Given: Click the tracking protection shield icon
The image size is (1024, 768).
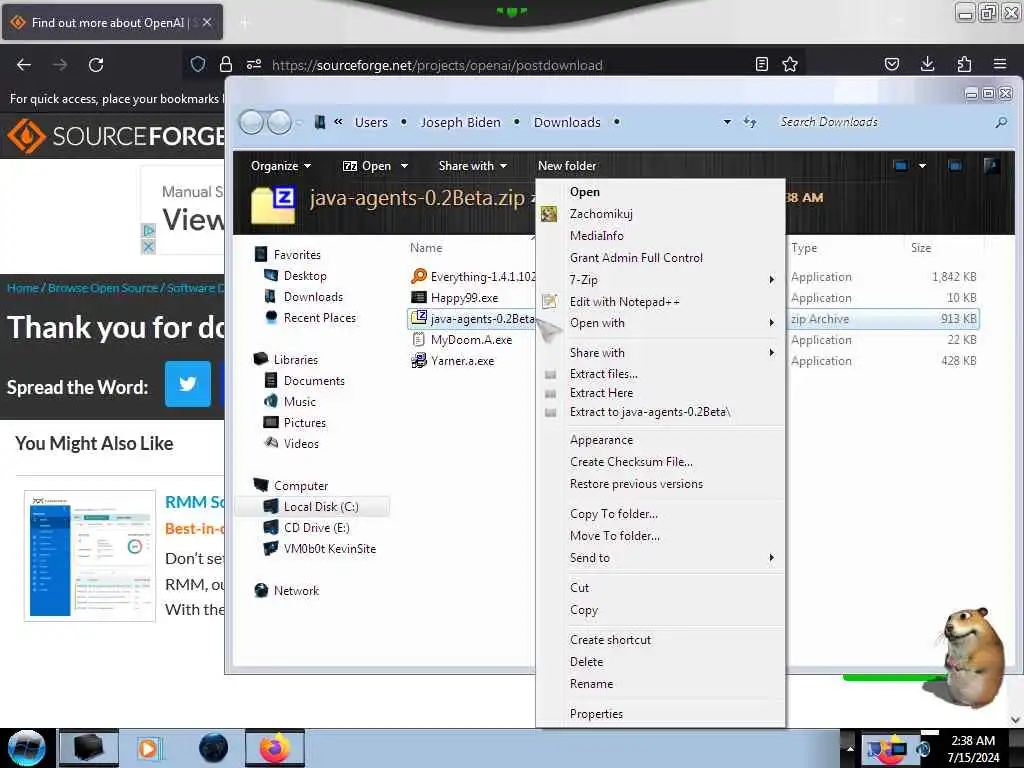Looking at the screenshot, I should 198,64.
